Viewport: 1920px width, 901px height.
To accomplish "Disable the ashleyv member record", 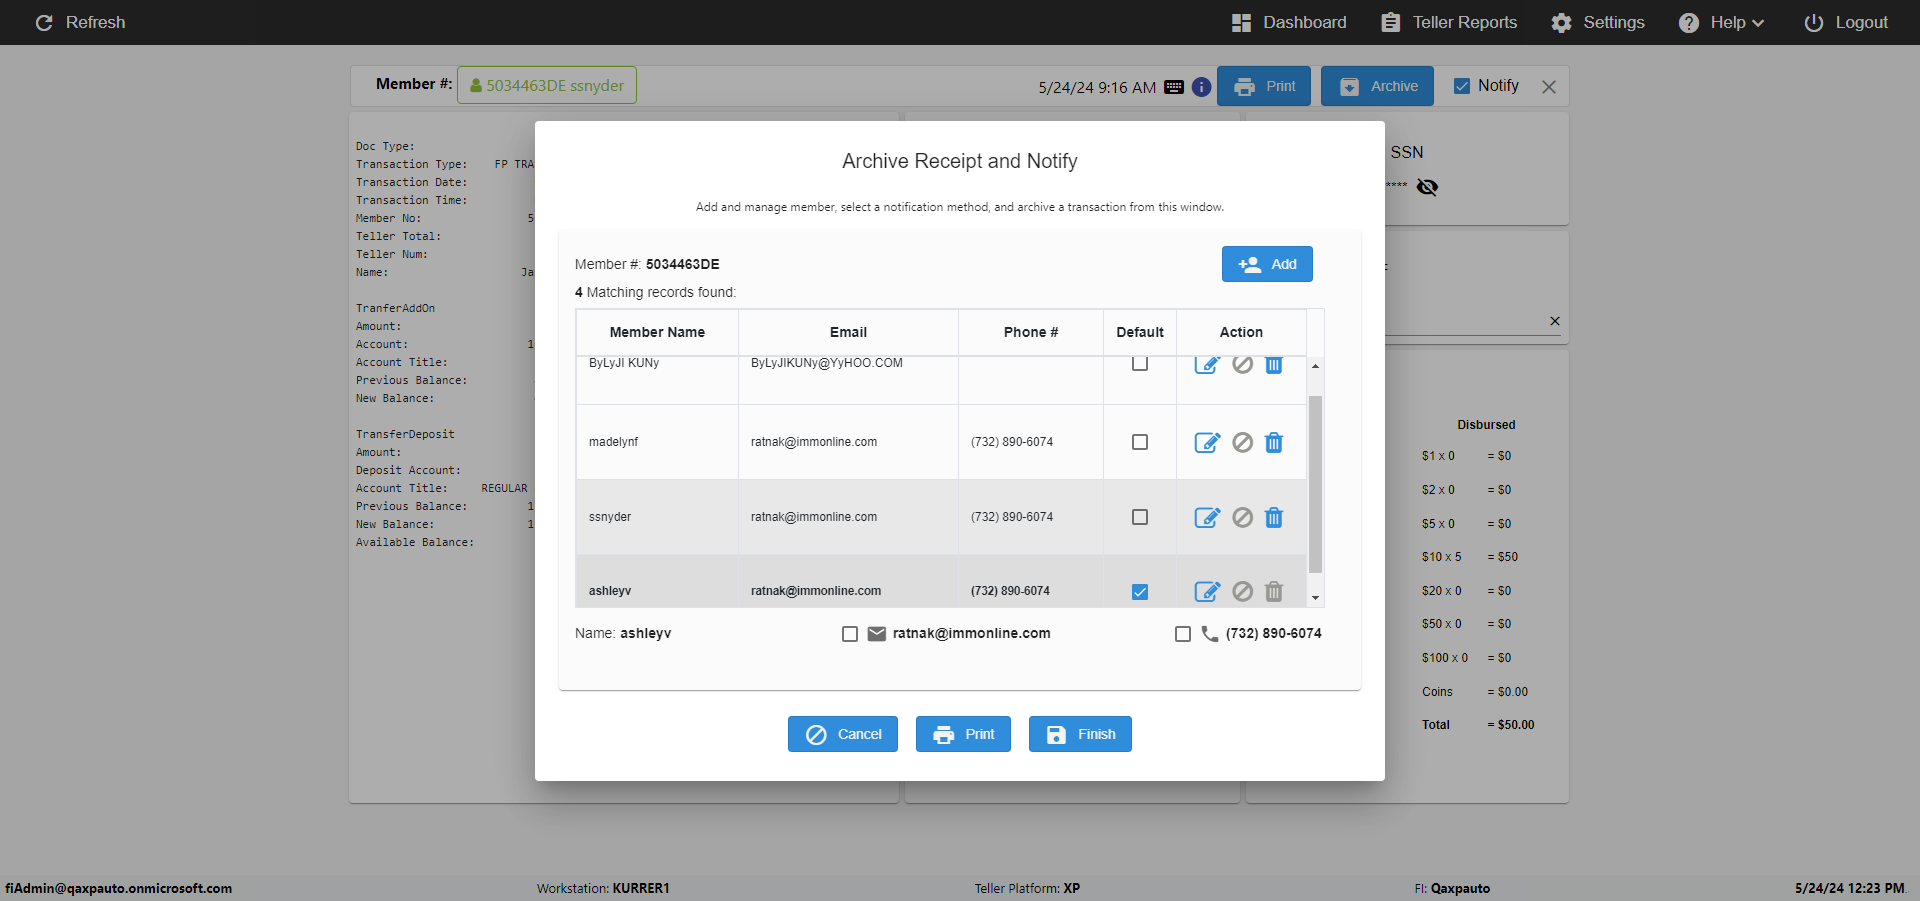I will (x=1242, y=591).
